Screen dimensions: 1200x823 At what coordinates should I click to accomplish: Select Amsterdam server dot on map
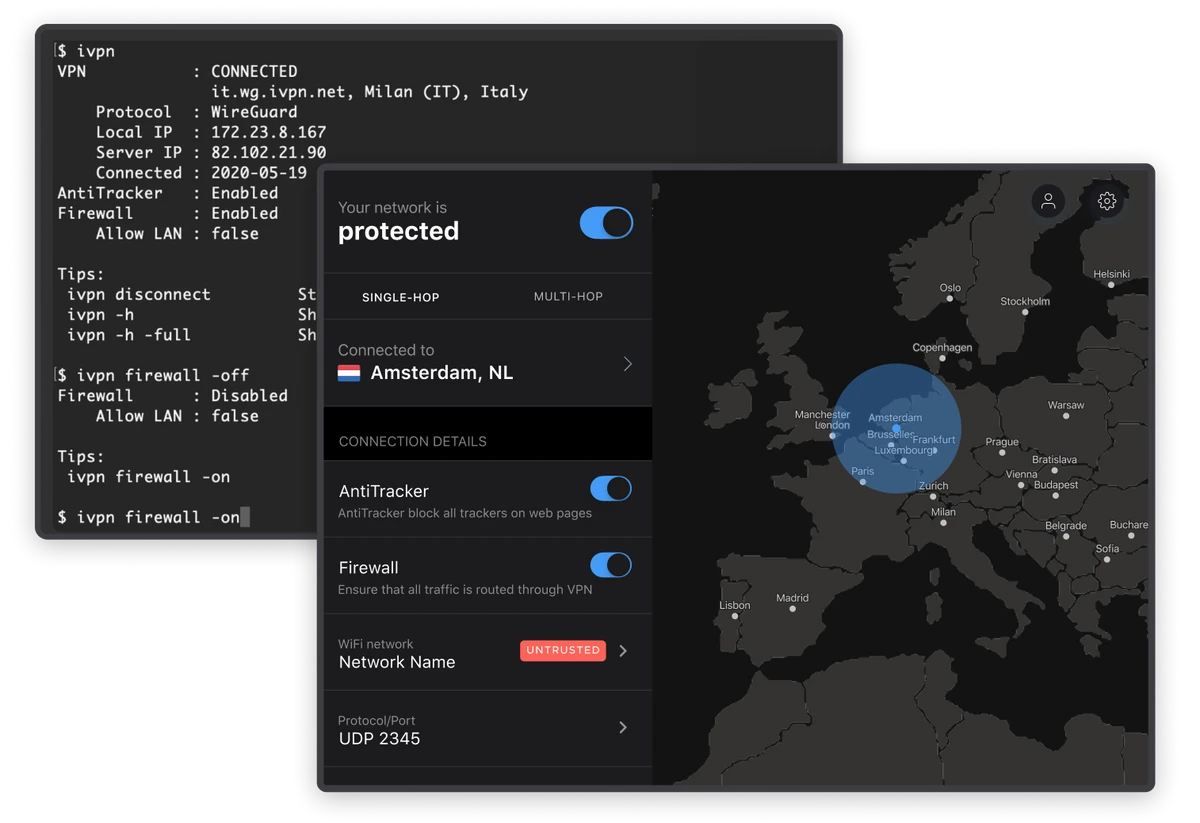(x=896, y=428)
